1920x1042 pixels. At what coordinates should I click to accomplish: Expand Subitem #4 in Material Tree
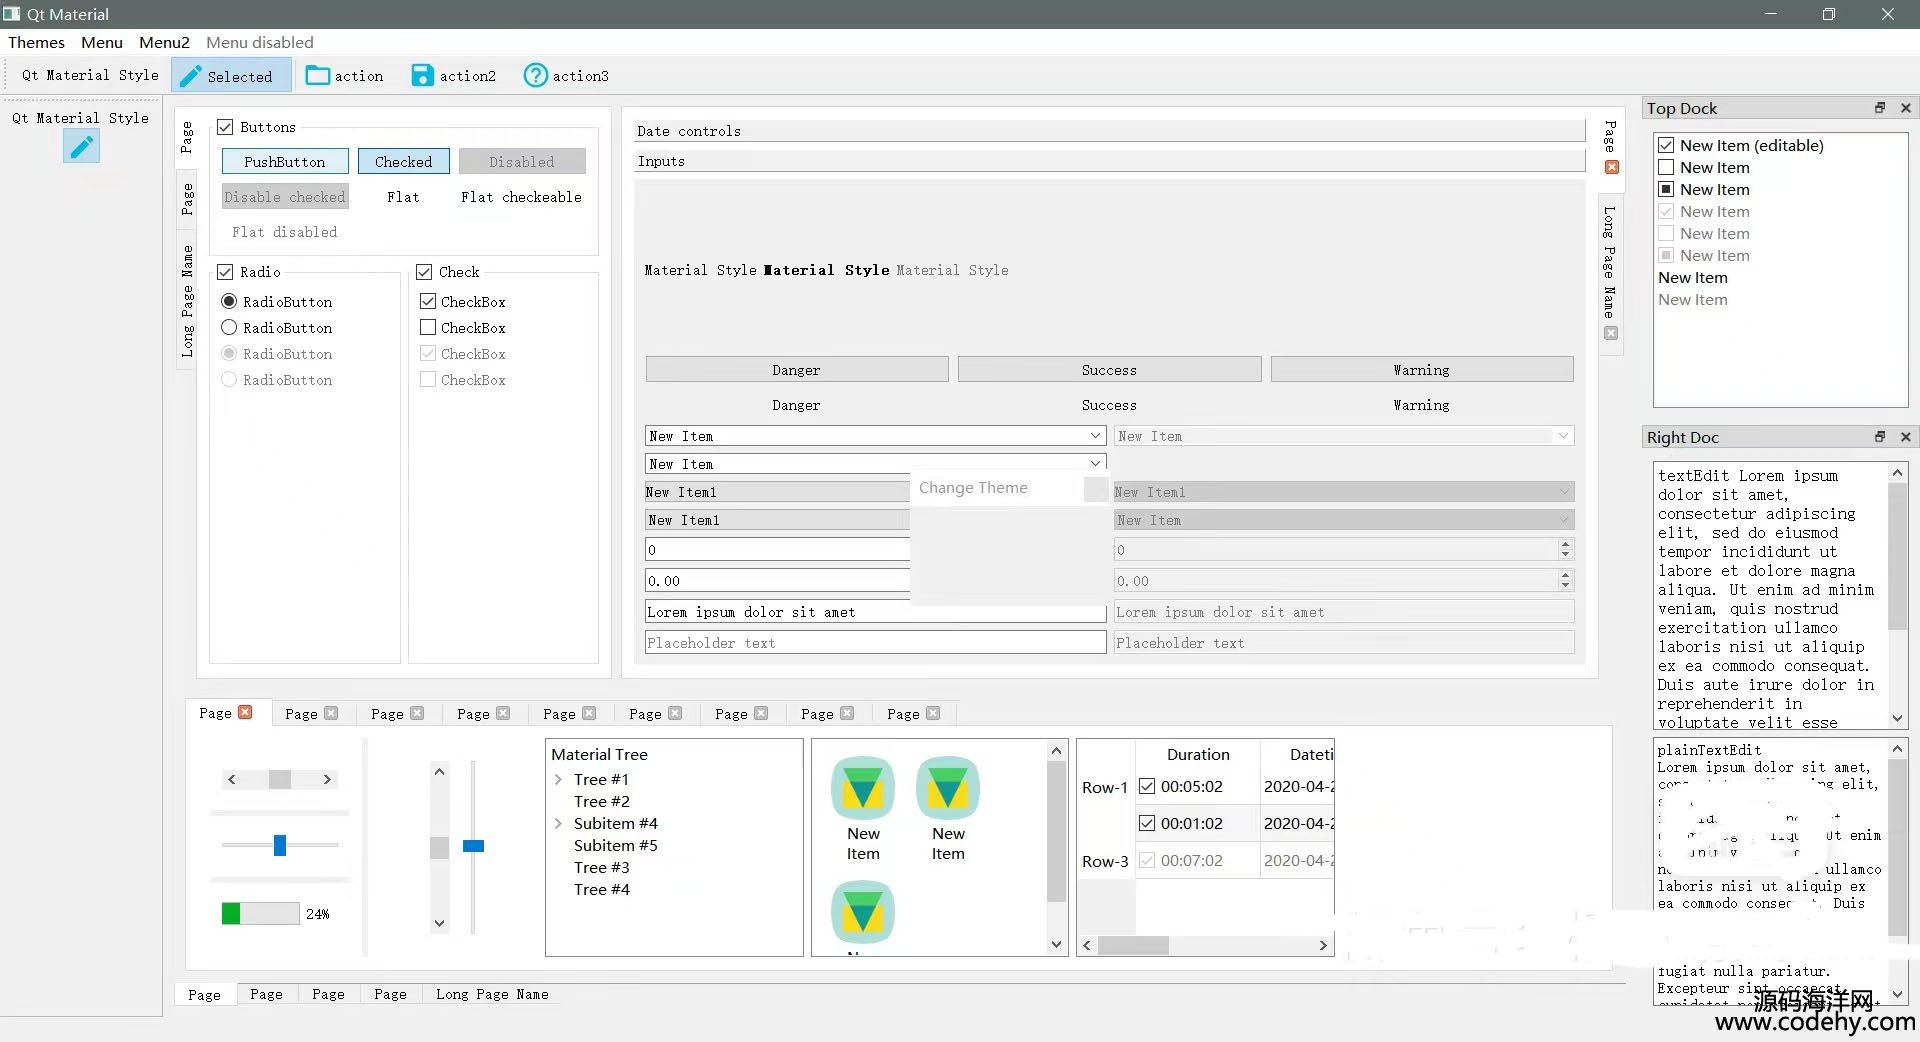click(x=558, y=823)
